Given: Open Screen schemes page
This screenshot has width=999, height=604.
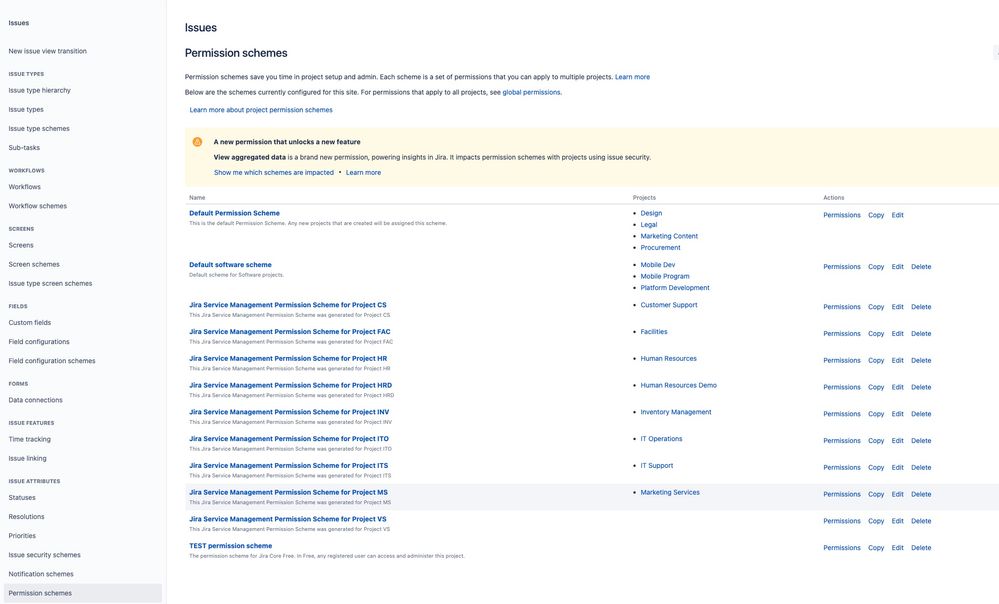Looking at the screenshot, I should click(x=34, y=264).
